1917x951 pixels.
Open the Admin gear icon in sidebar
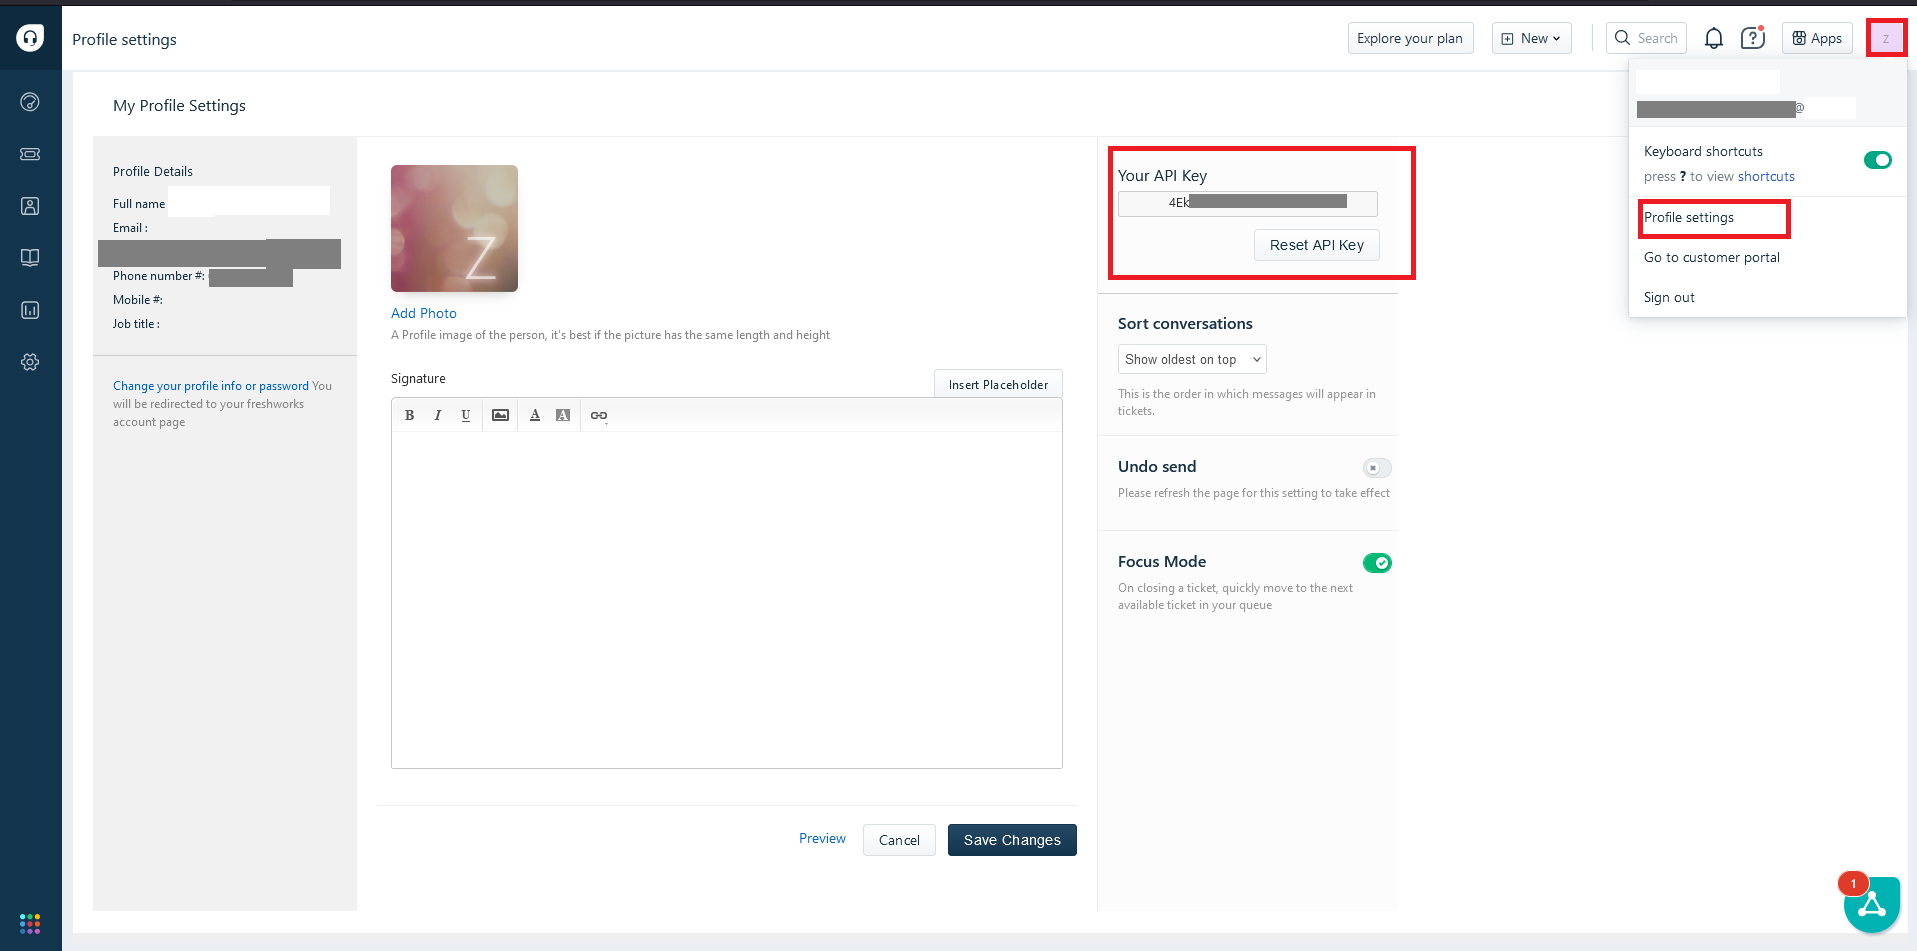pos(30,362)
